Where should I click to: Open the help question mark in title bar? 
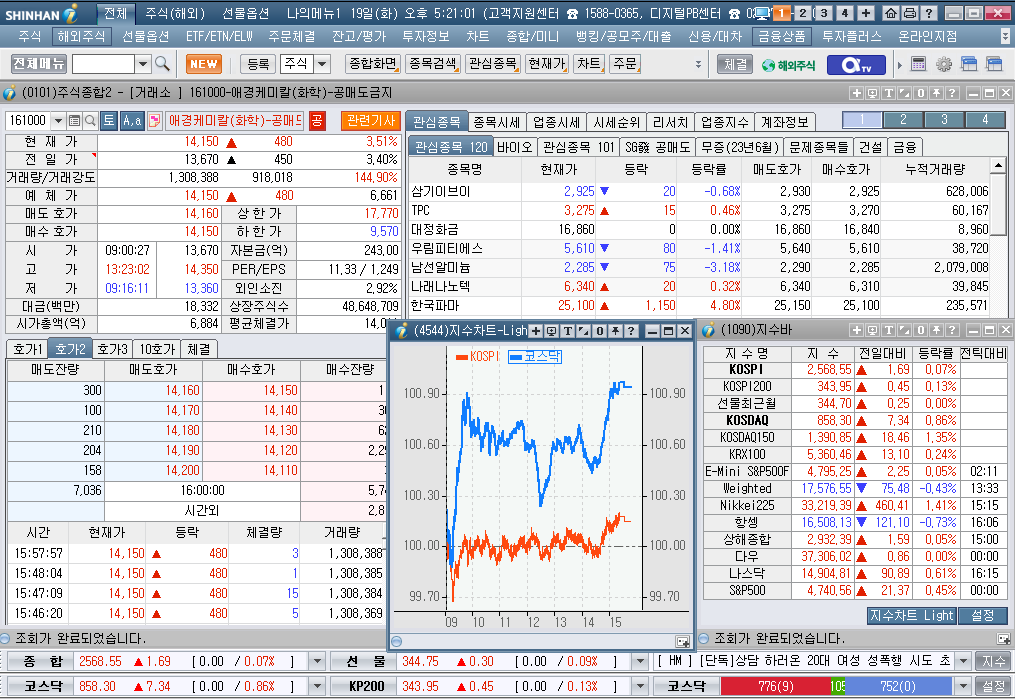928,13
